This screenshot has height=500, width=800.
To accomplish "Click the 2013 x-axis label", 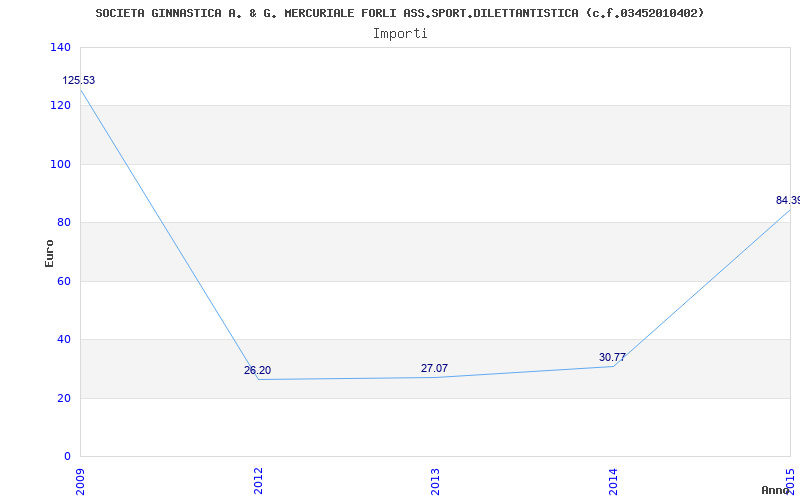I will point(435,481).
